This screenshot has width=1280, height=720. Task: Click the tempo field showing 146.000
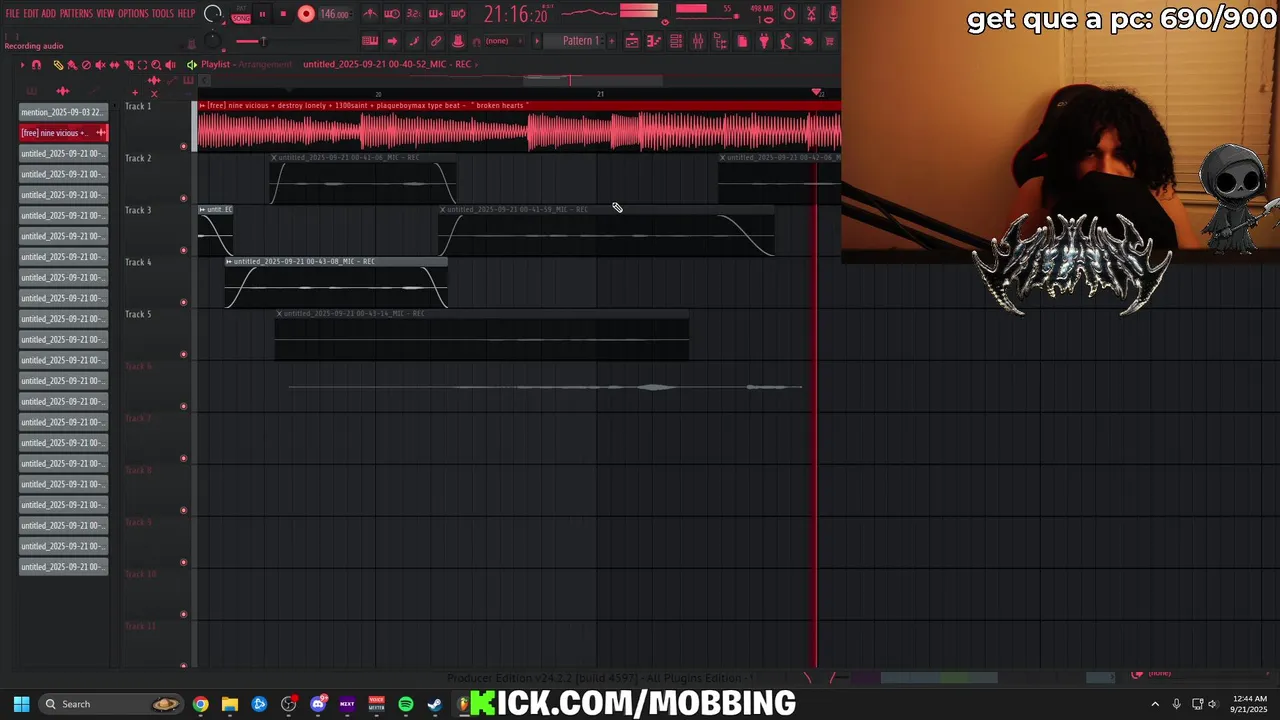(x=334, y=14)
